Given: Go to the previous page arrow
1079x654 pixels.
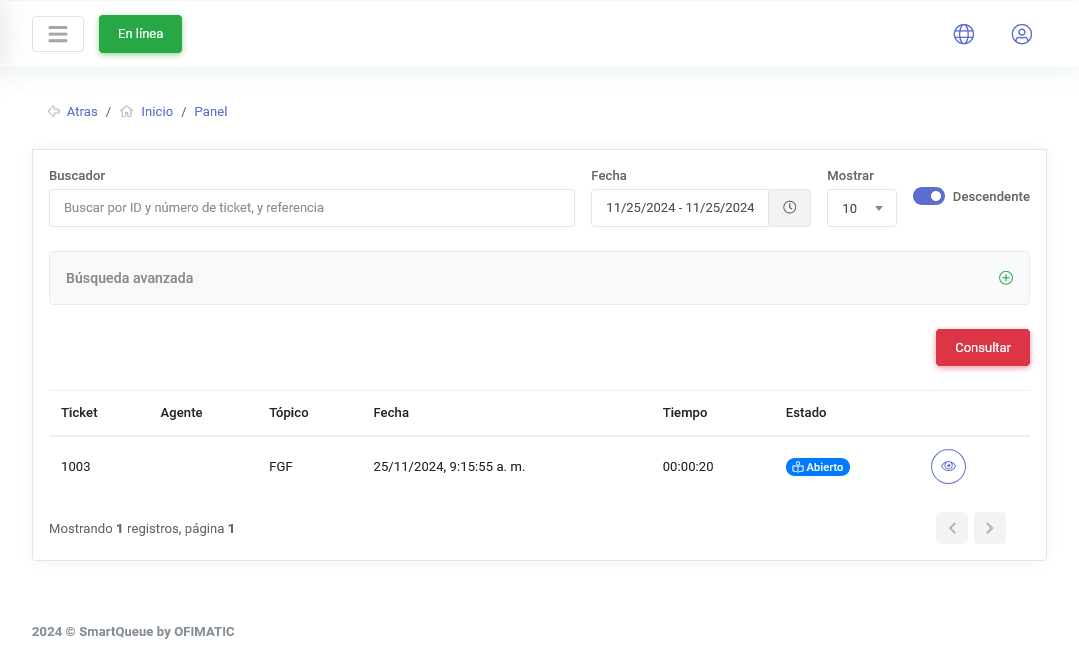Looking at the screenshot, I should tap(952, 528).
